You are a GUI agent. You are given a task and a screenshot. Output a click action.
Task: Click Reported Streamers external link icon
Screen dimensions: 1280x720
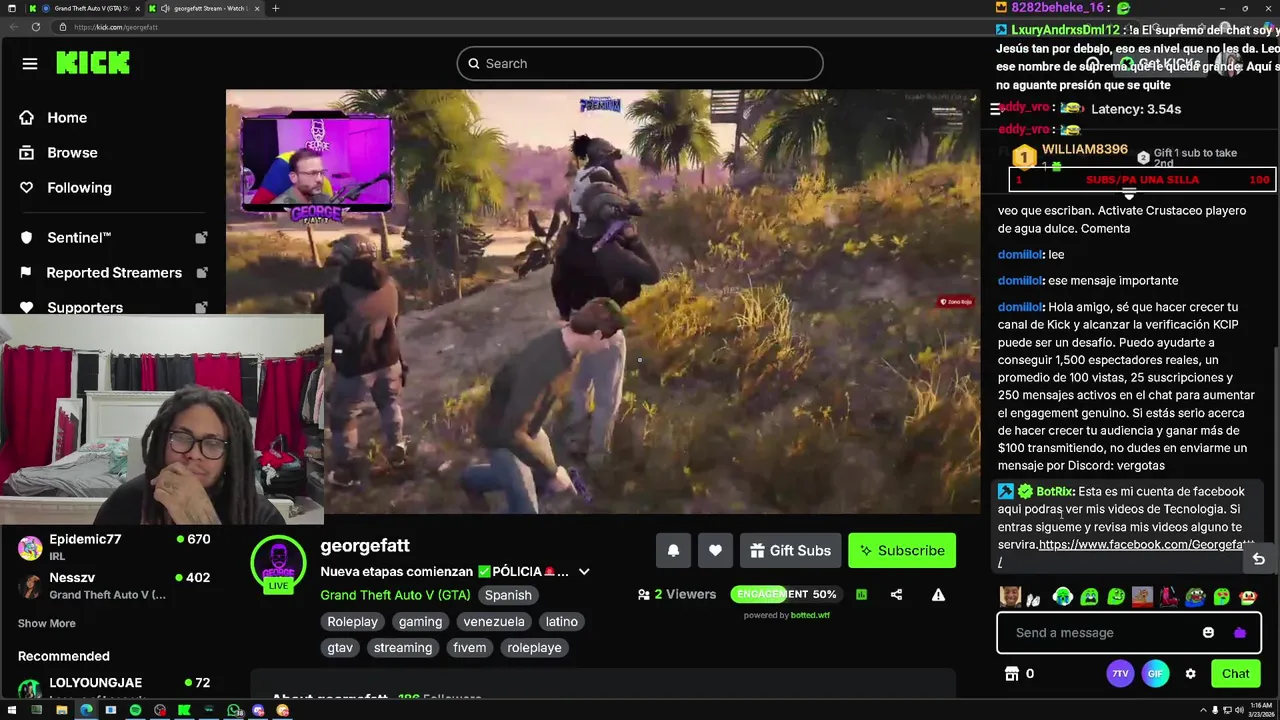(x=201, y=273)
